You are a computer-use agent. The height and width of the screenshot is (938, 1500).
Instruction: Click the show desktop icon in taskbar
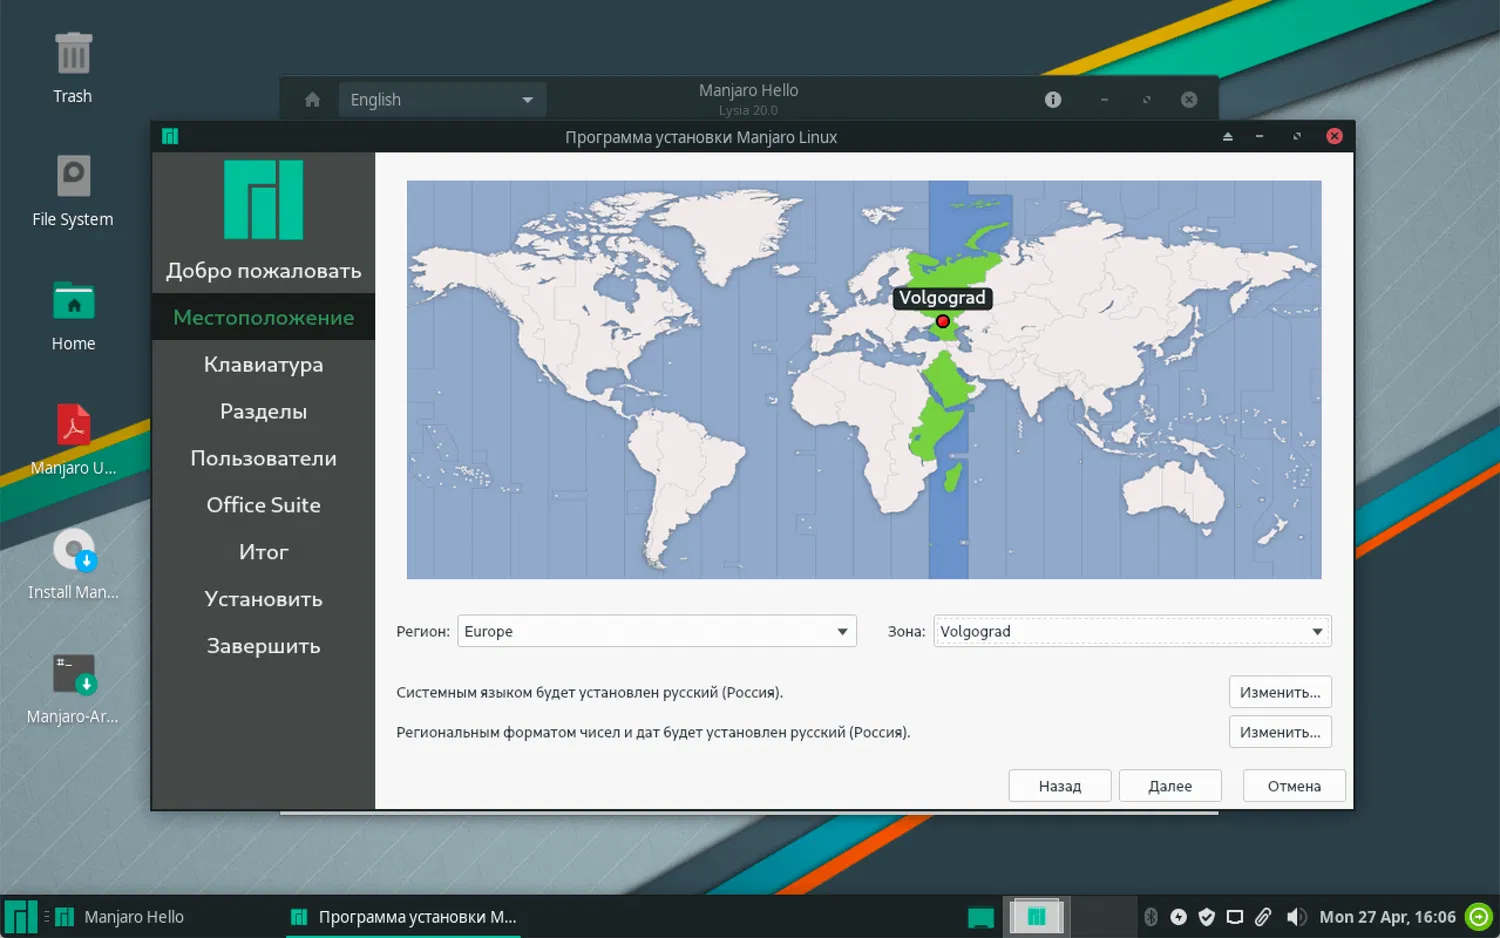[981, 916]
